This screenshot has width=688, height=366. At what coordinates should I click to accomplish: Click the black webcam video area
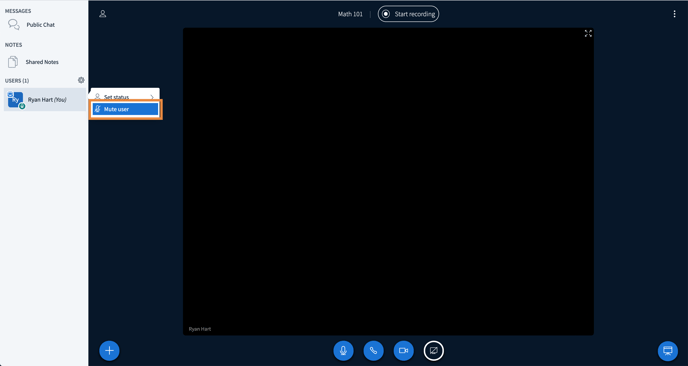point(388,182)
